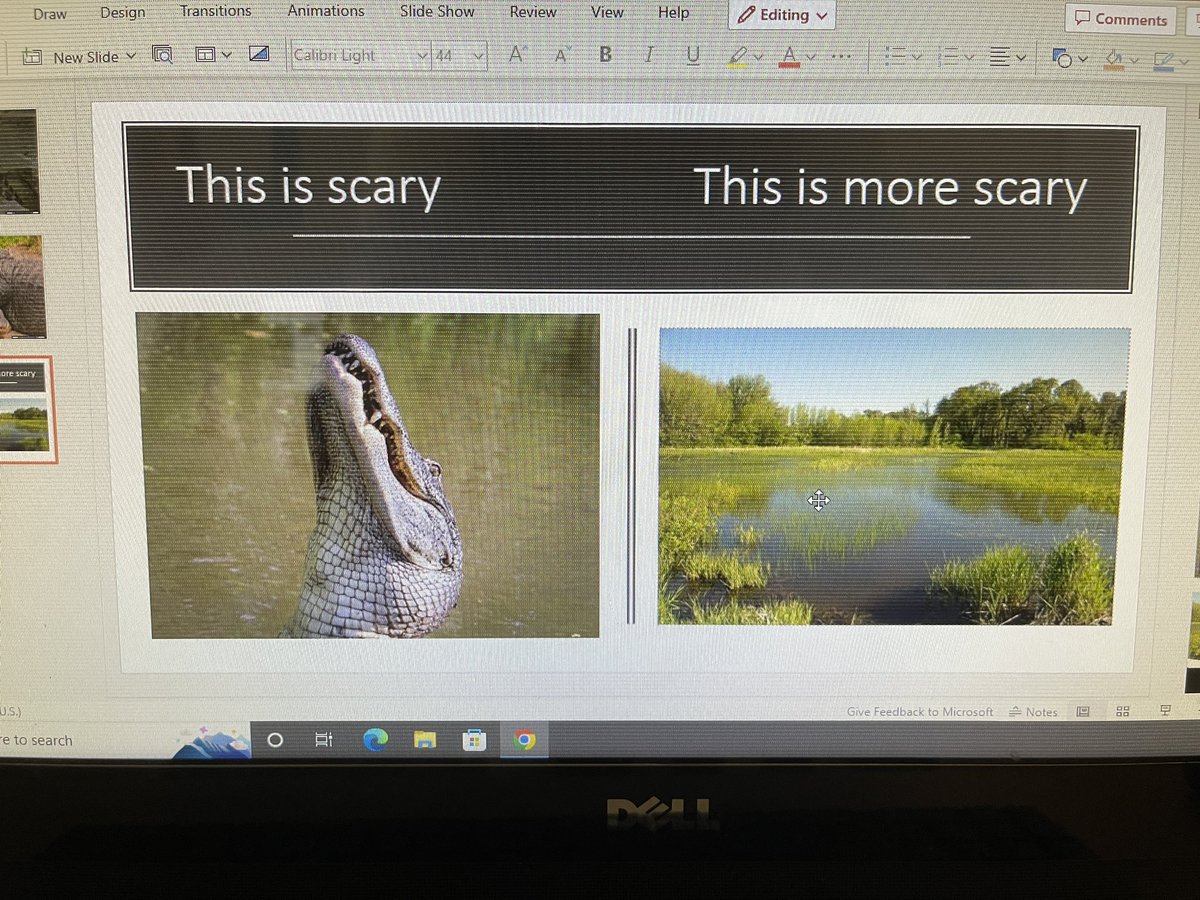This screenshot has height=900, width=1200.
Task: Open the Editing mode dropdown
Action: 782,15
